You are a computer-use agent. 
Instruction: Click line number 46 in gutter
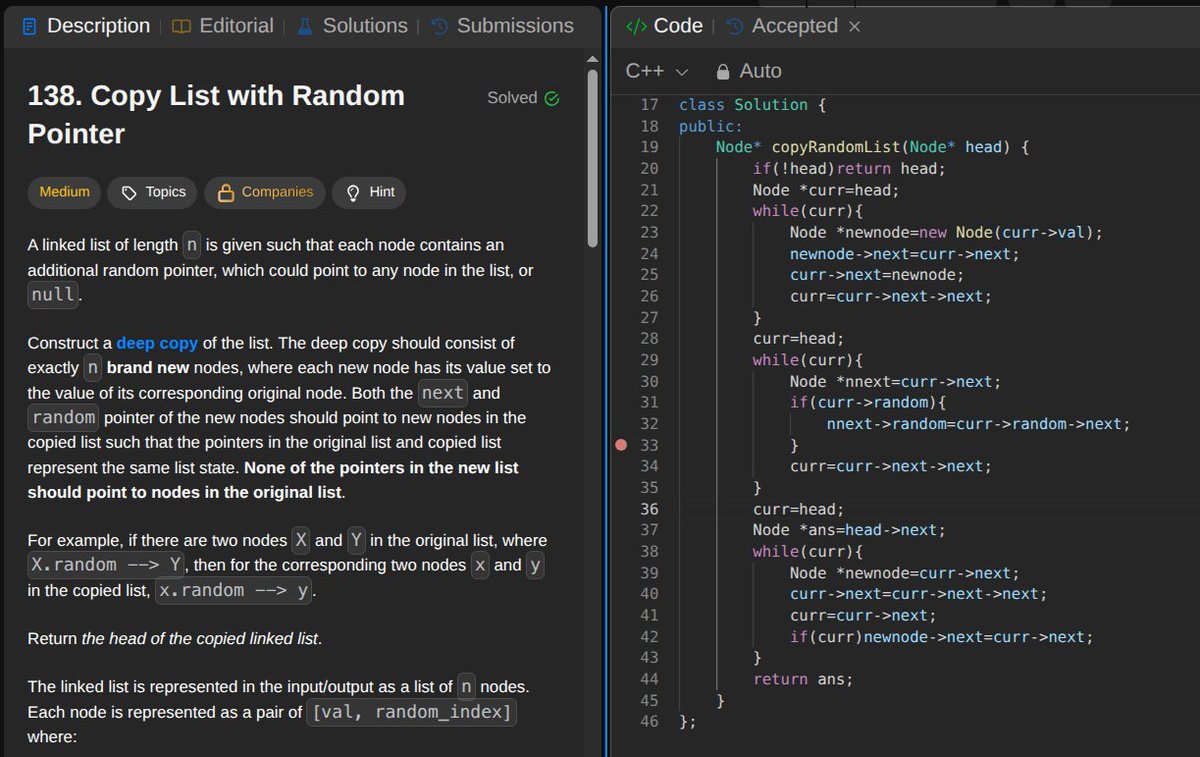pos(649,721)
